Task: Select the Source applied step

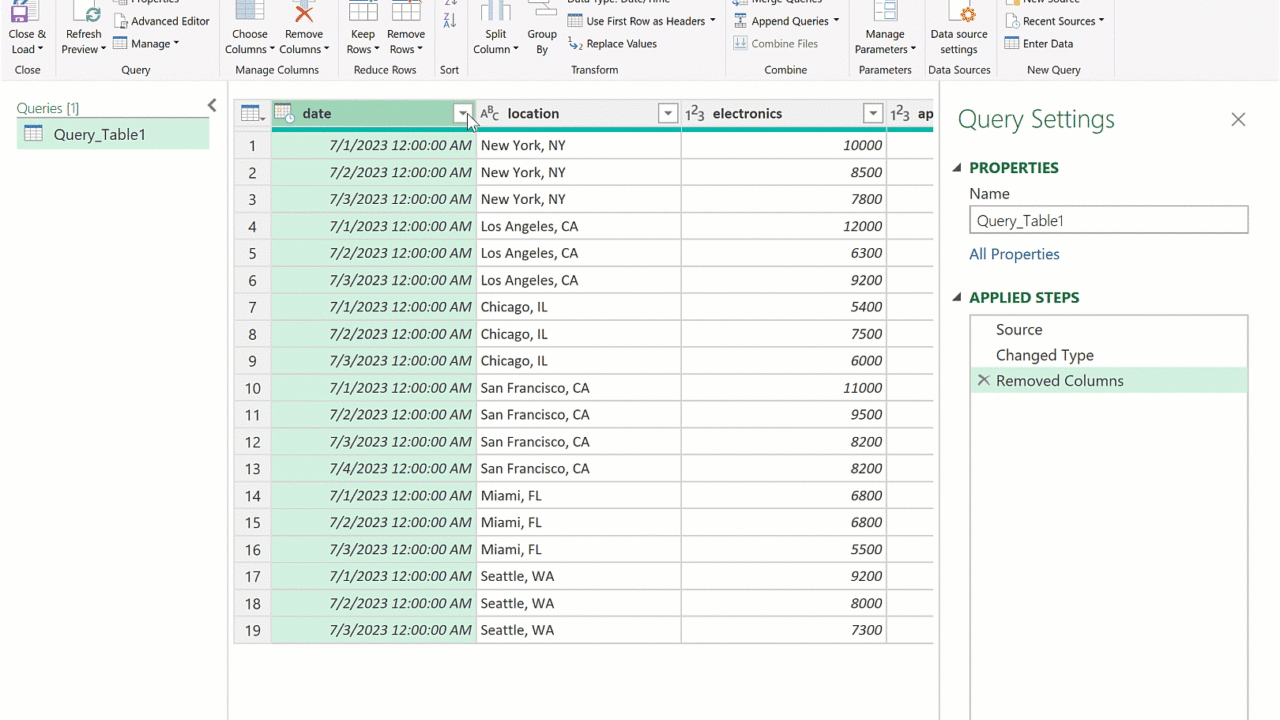Action: [x=1018, y=329]
